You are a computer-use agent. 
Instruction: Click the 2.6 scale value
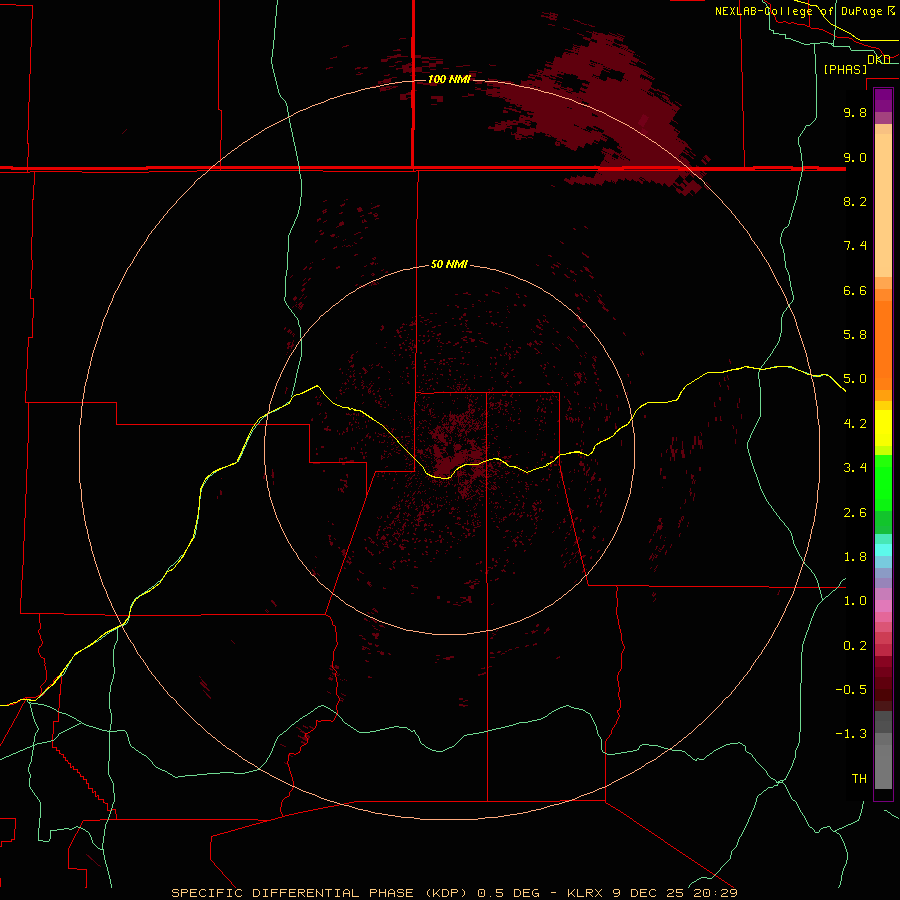855,513
